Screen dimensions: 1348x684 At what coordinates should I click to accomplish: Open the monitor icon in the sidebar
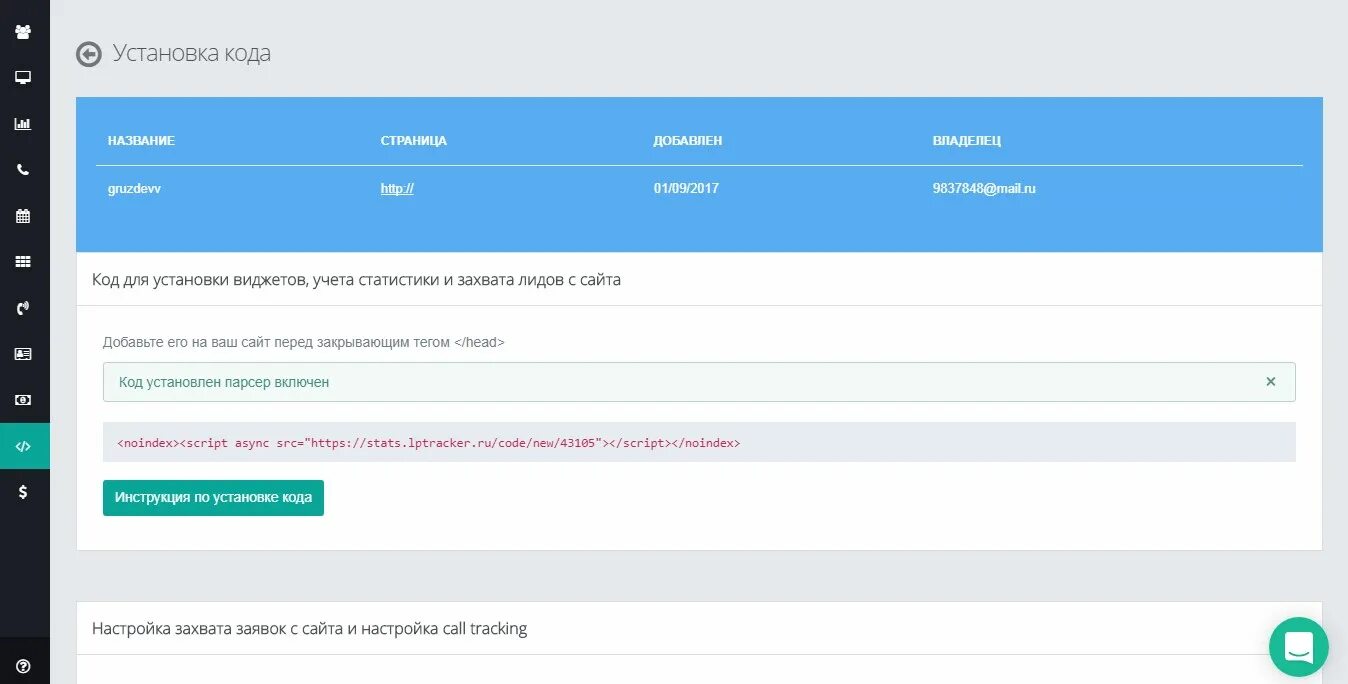(x=23, y=78)
